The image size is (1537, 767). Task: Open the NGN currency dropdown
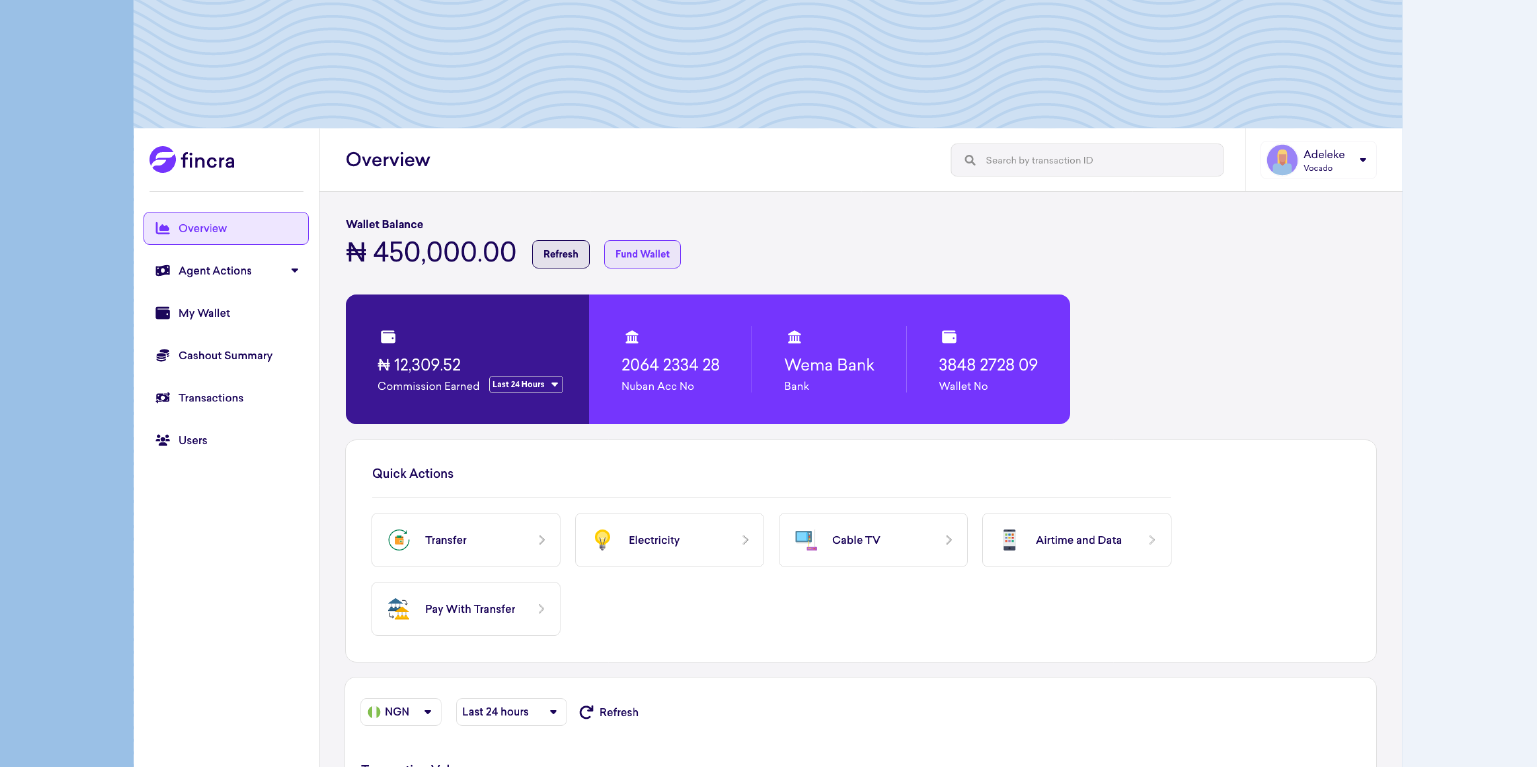(401, 712)
